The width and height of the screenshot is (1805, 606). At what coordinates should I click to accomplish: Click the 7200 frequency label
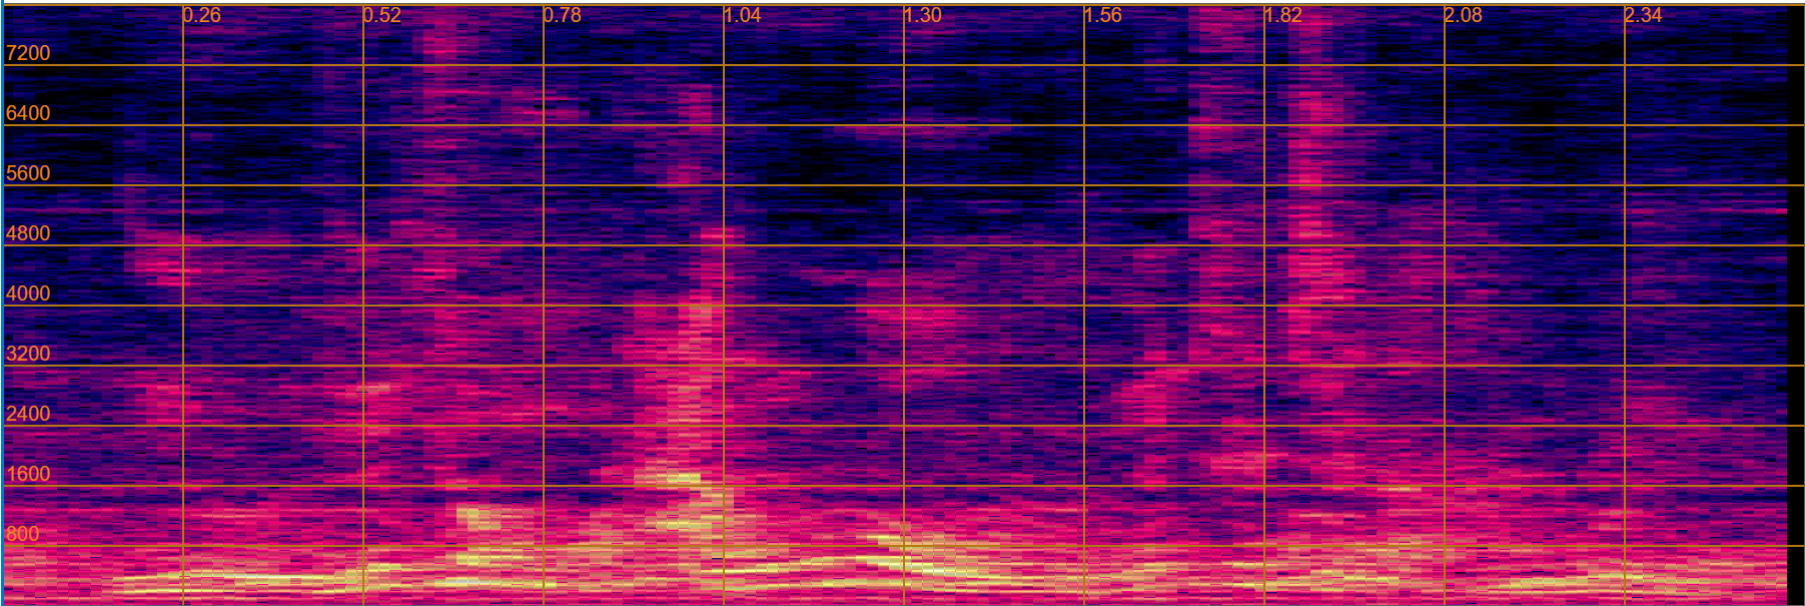[28, 53]
